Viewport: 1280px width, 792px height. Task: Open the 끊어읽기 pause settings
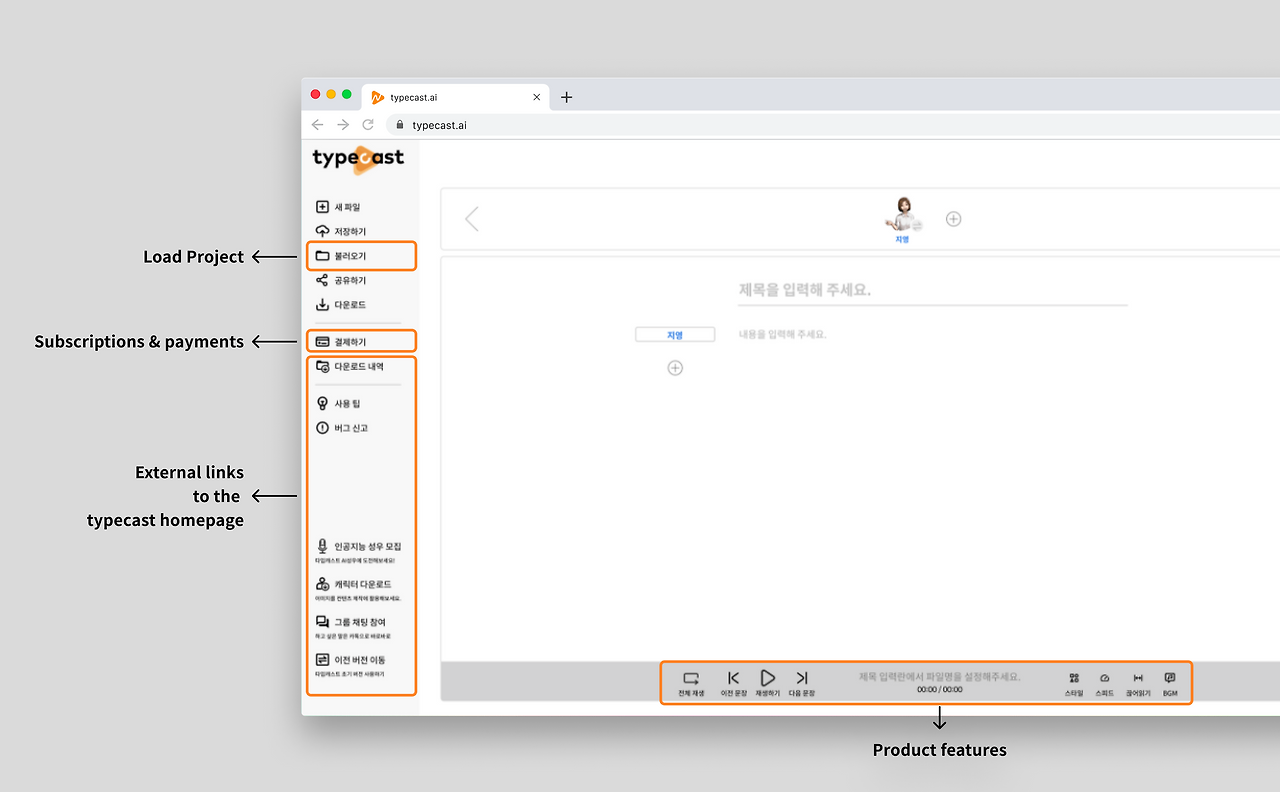click(1138, 684)
